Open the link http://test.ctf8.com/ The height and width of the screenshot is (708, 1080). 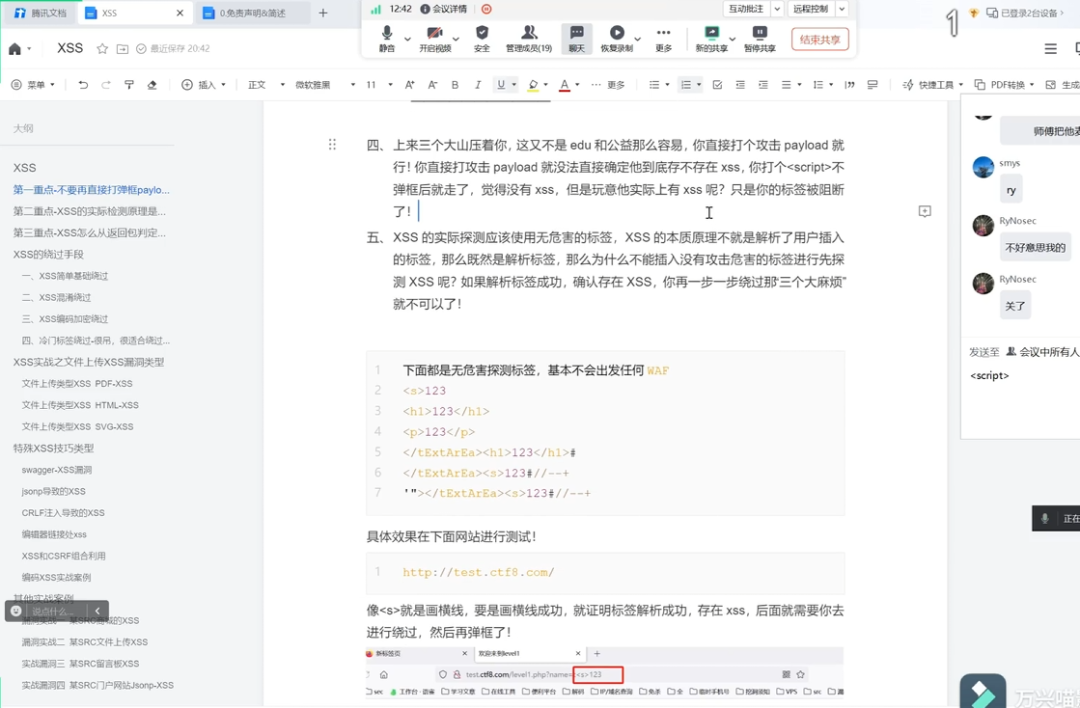[x=478, y=572]
